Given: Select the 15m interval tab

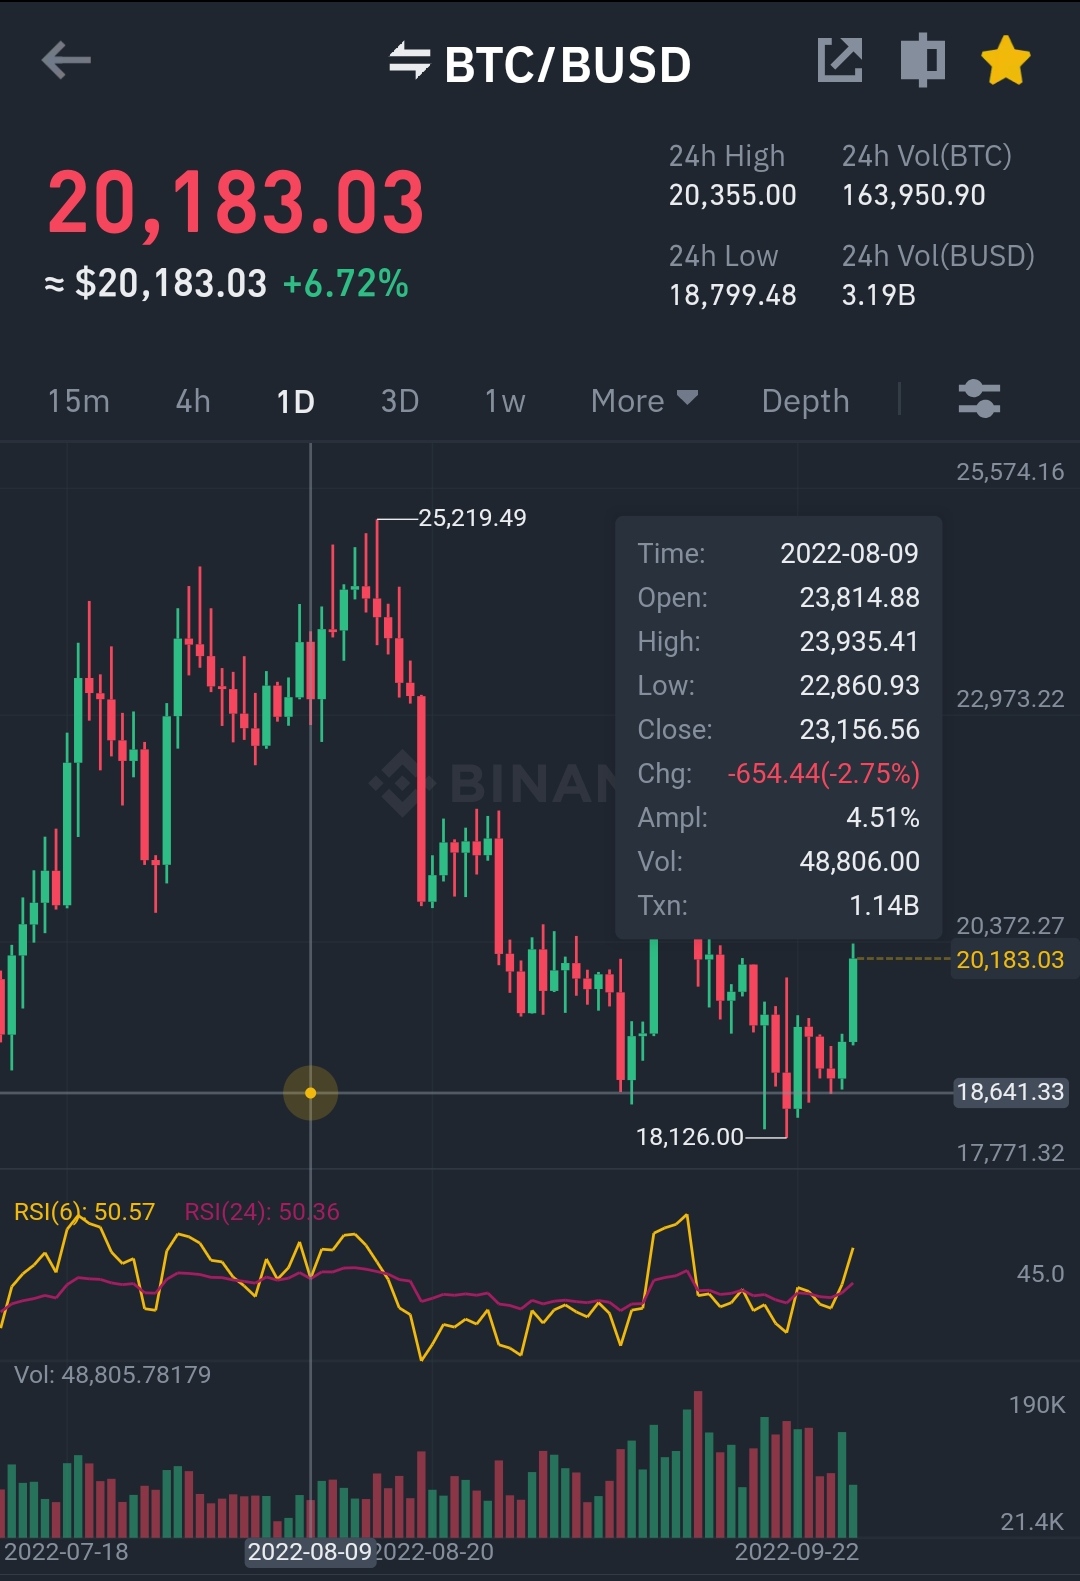Looking at the screenshot, I should pyautogui.click(x=79, y=401).
